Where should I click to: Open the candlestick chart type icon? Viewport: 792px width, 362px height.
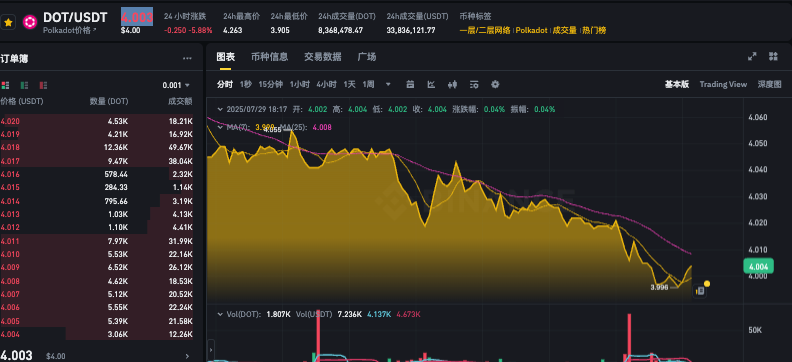pos(453,84)
